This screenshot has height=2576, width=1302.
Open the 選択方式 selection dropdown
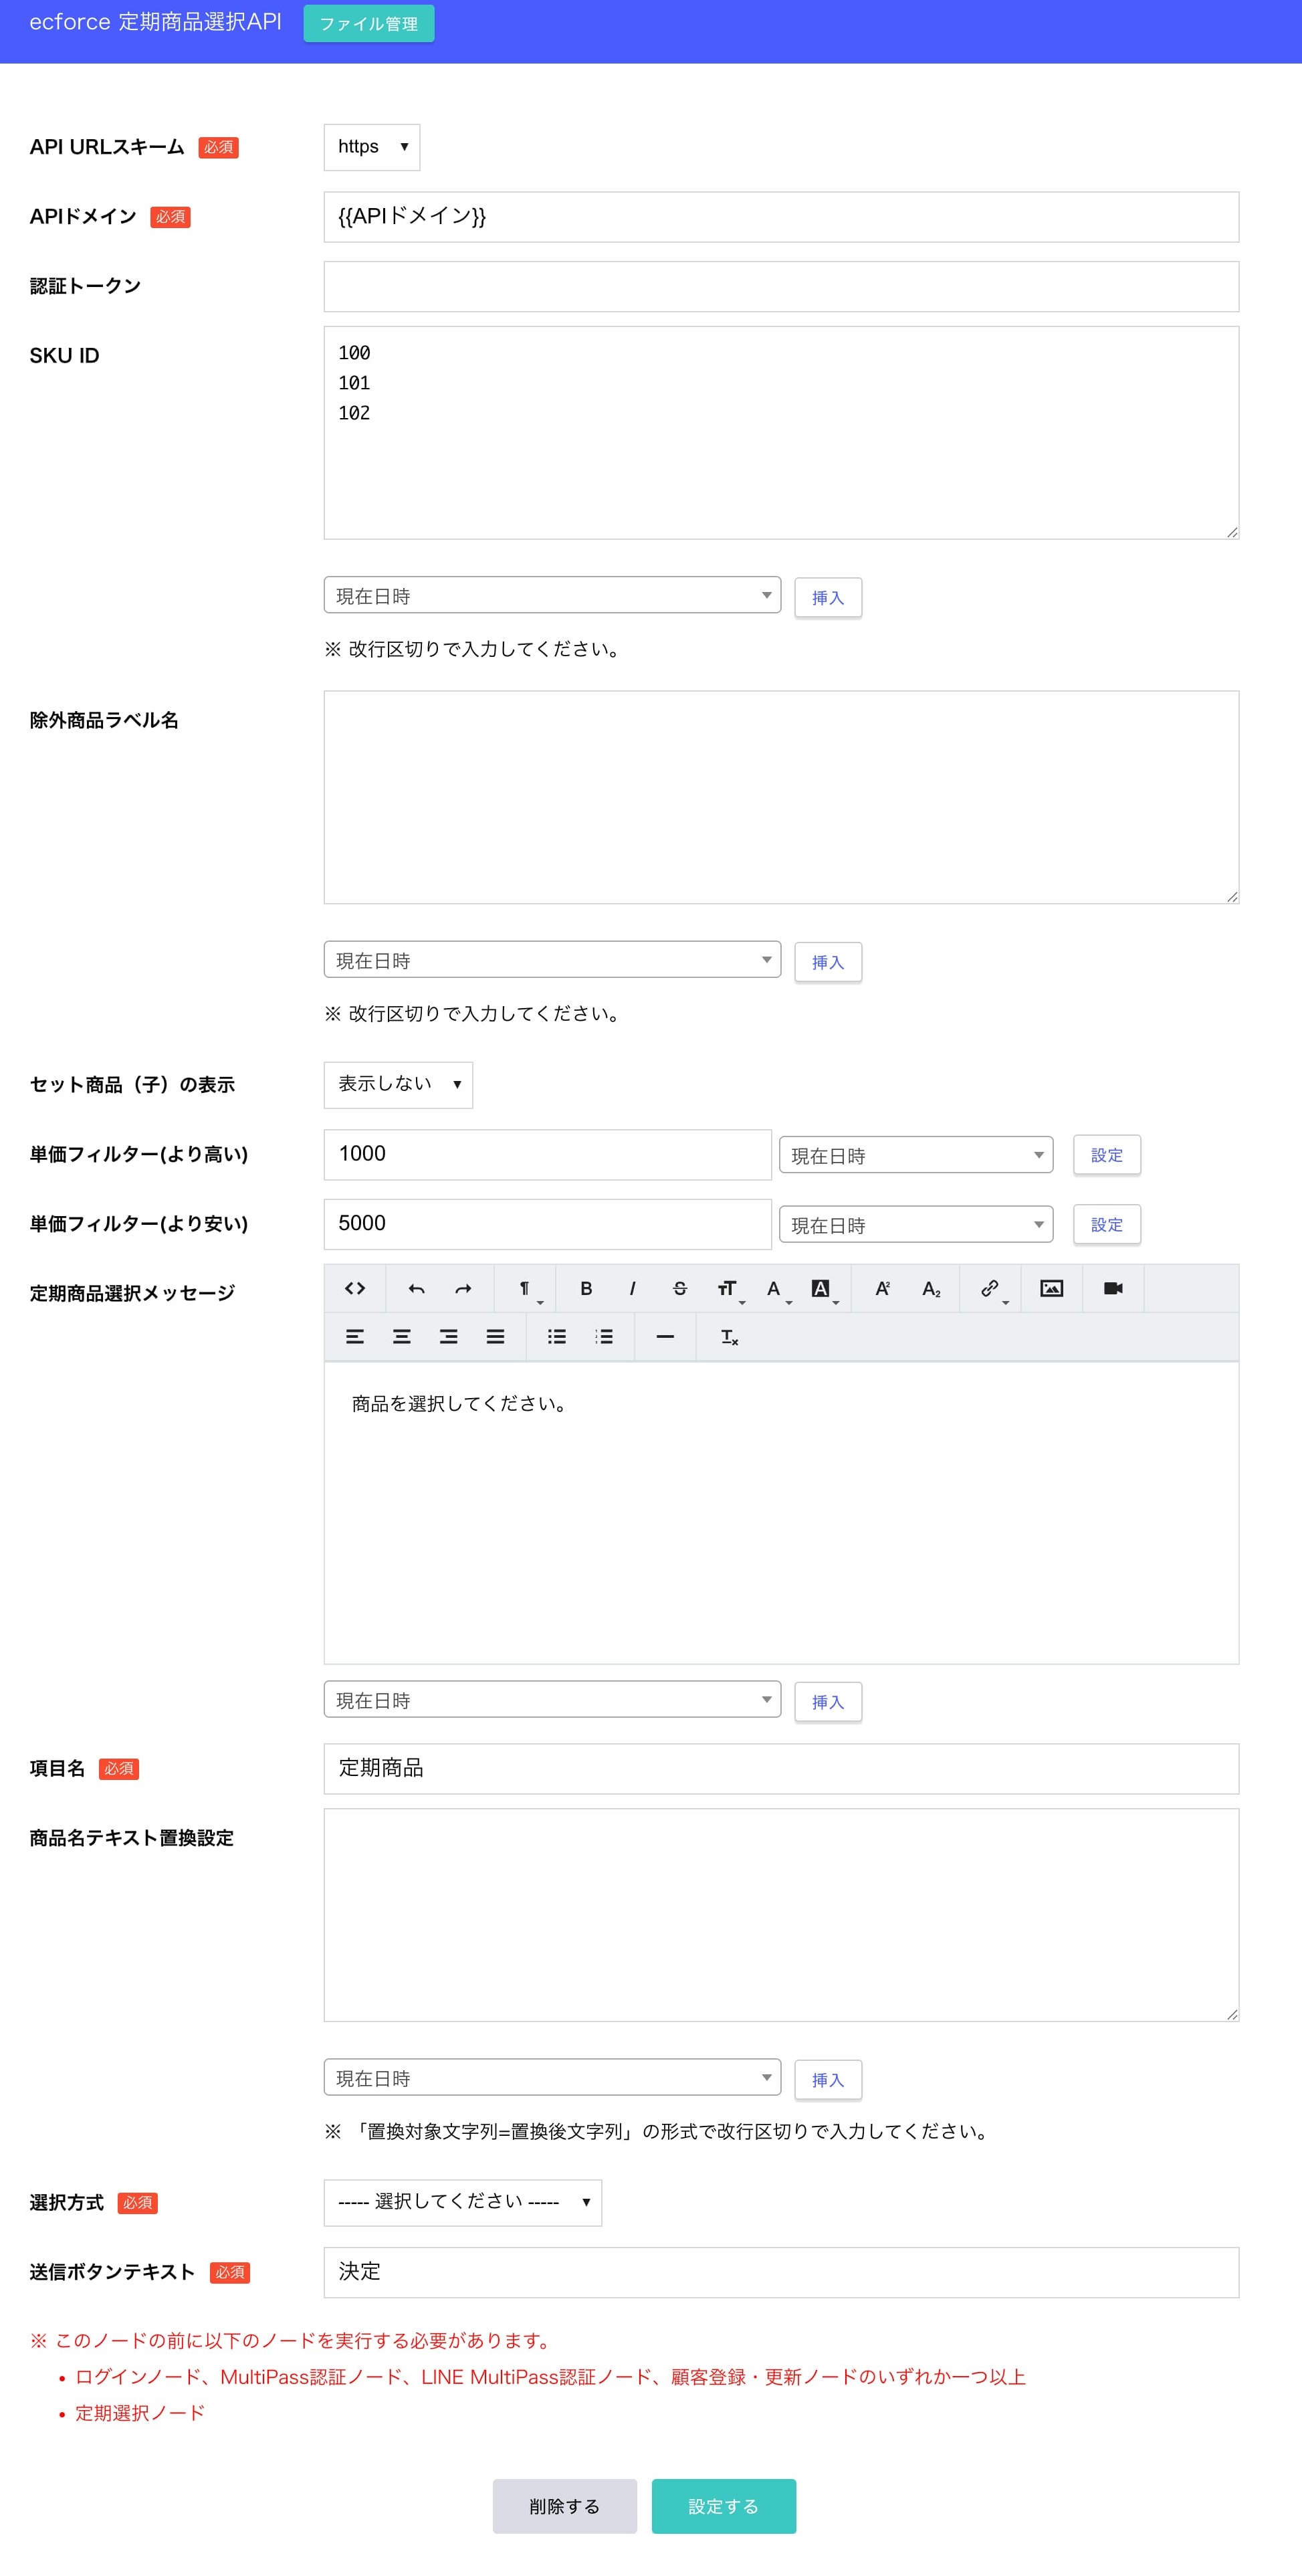(x=463, y=2202)
